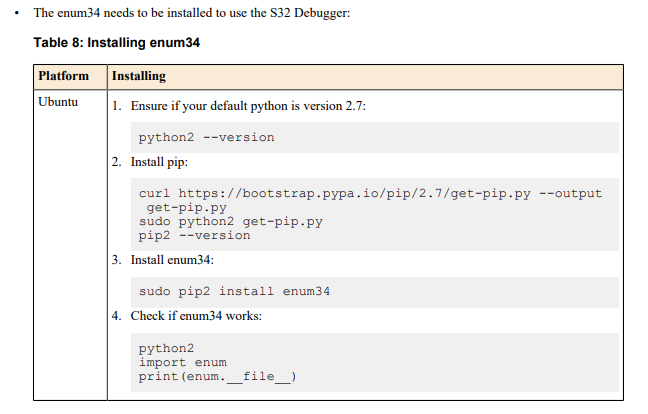Click the python2 --version code line
Screen dimensions: 648x414
(x=206, y=137)
